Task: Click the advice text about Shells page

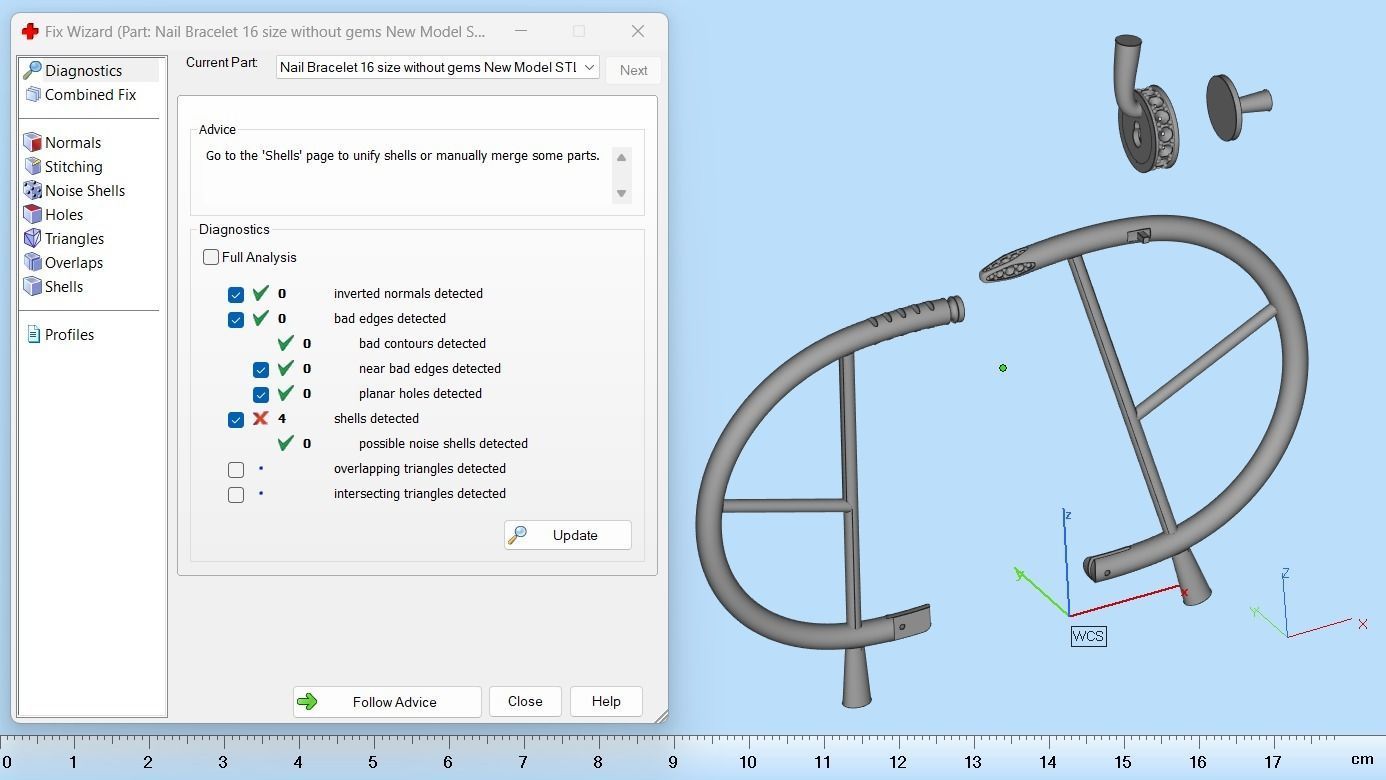Action: pos(402,156)
